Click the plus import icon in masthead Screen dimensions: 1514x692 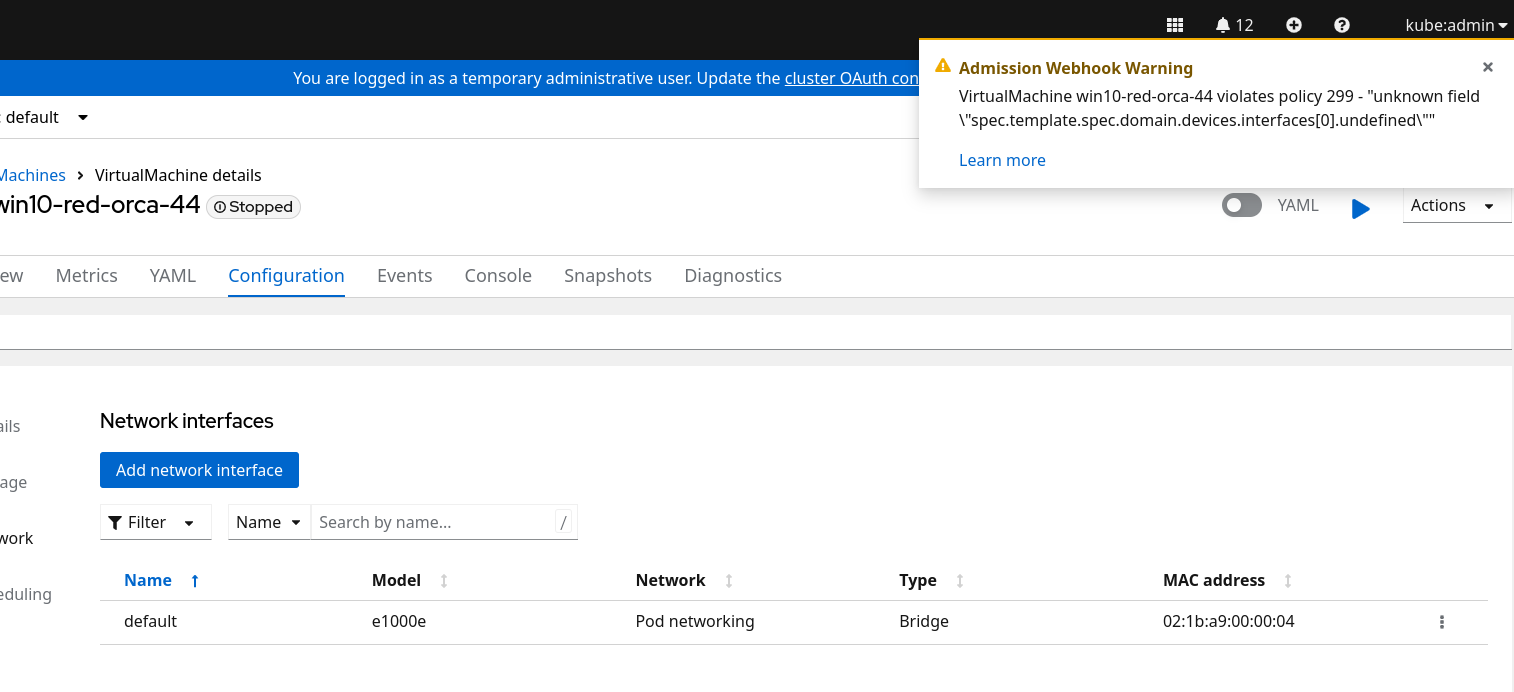(1293, 25)
